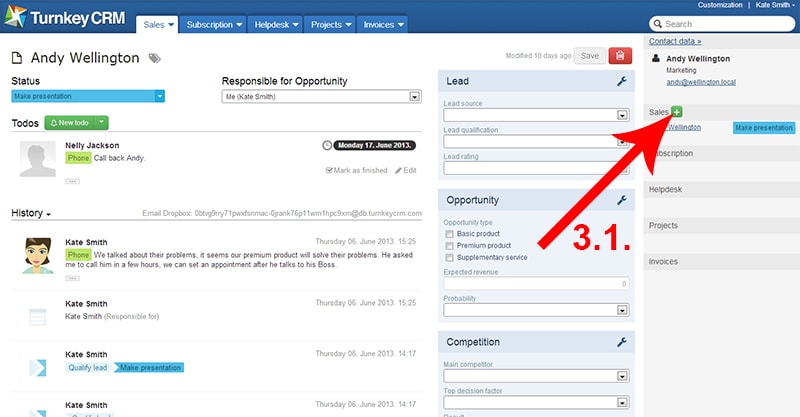Open Lead source dropdown
This screenshot has width=800, height=417.
point(536,115)
